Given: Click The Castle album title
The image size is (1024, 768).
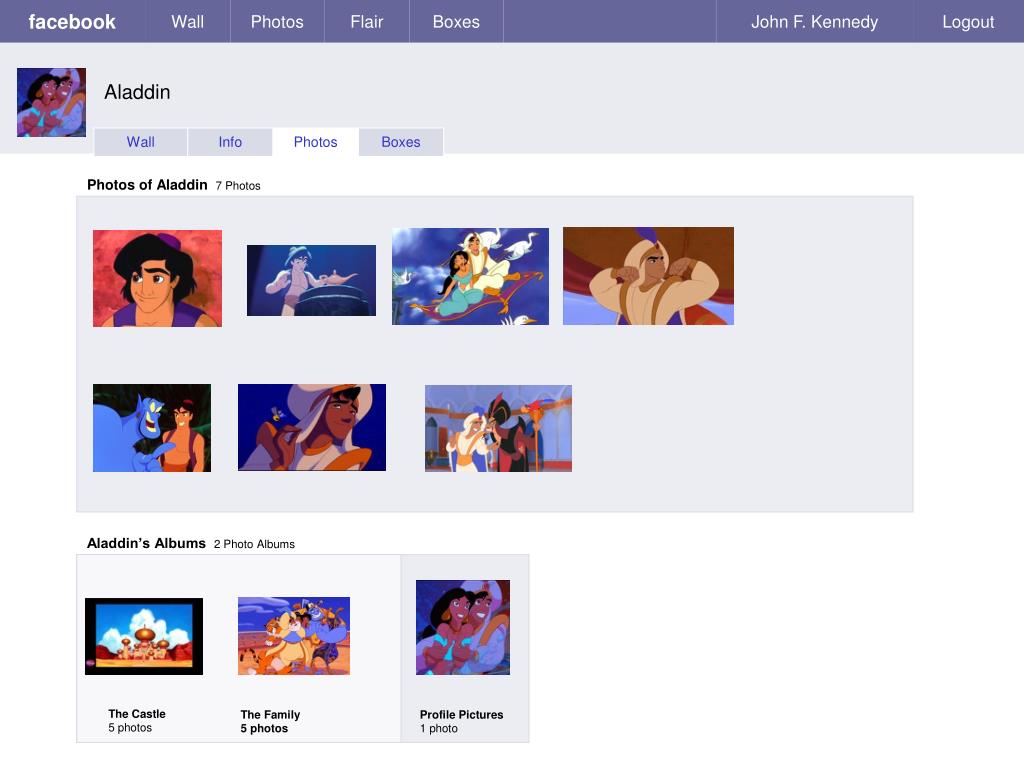Looking at the screenshot, I should [136, 714].
